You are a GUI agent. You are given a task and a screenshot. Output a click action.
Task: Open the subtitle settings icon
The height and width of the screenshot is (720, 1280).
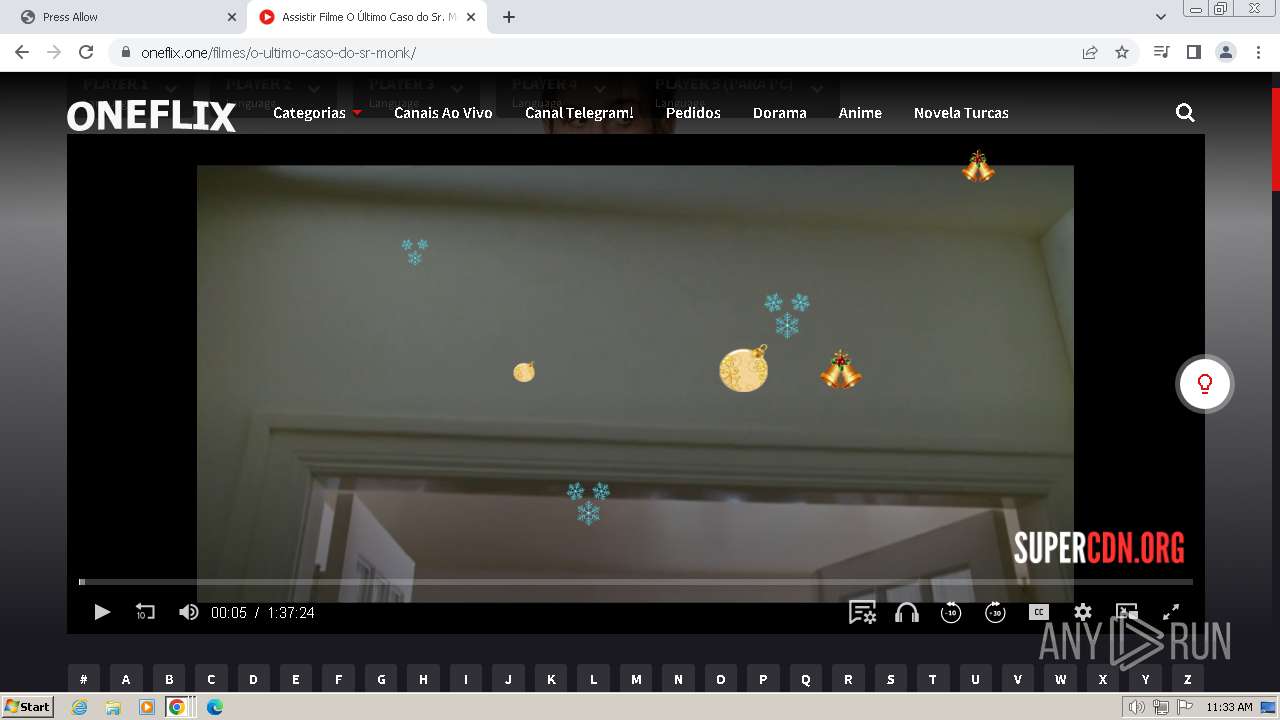(862, 612)
